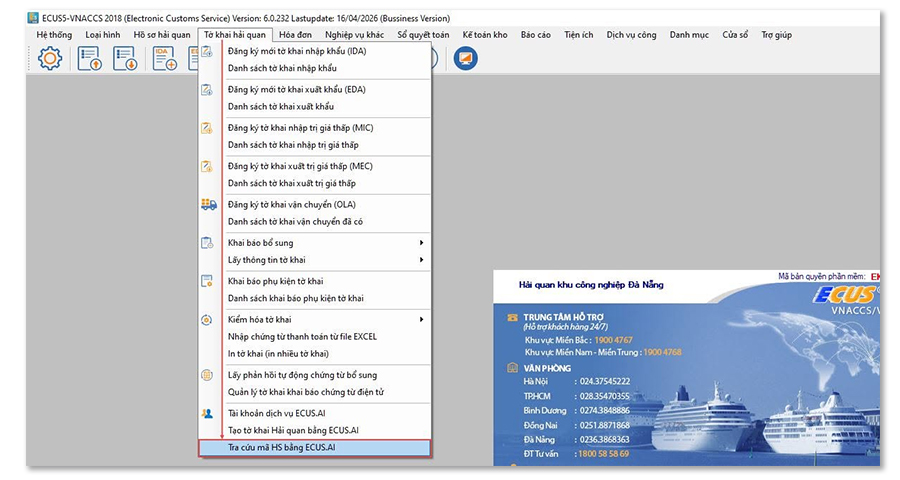Open the Danh mục menu
The height and width of the screenshot is (480, 900).
coord(689,35)
